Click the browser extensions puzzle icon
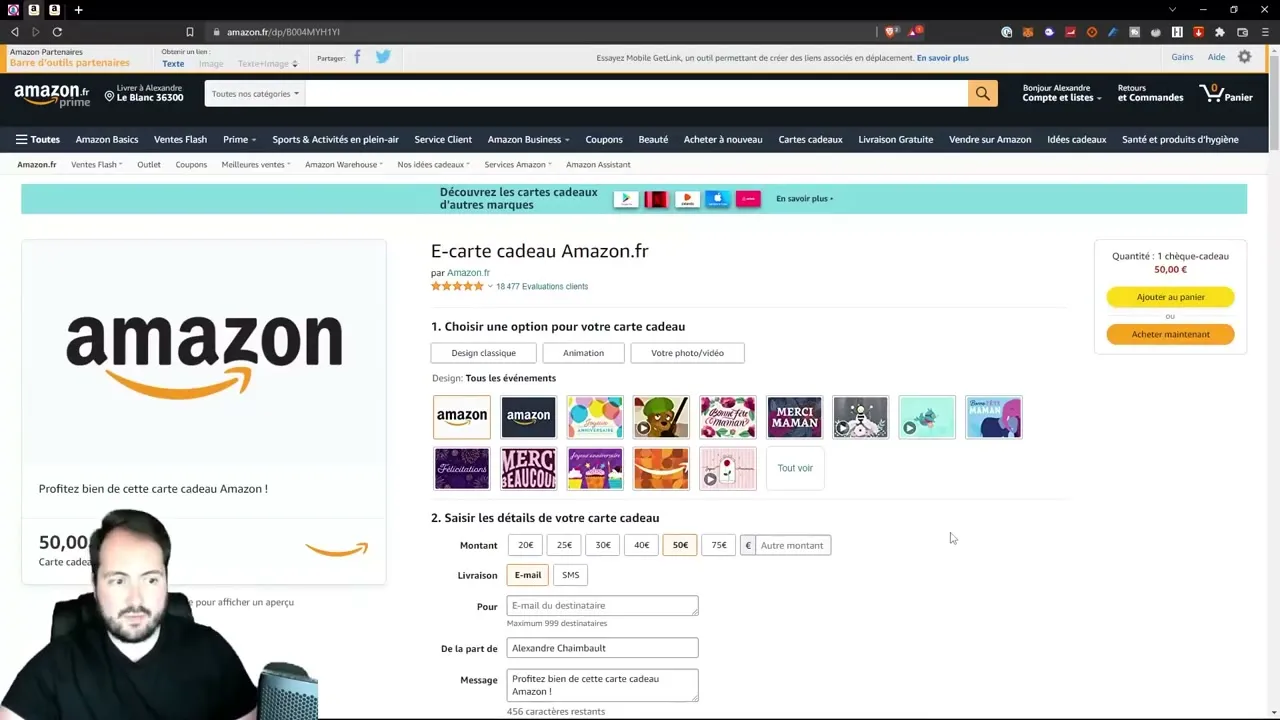 click(x=1219, y=31)
